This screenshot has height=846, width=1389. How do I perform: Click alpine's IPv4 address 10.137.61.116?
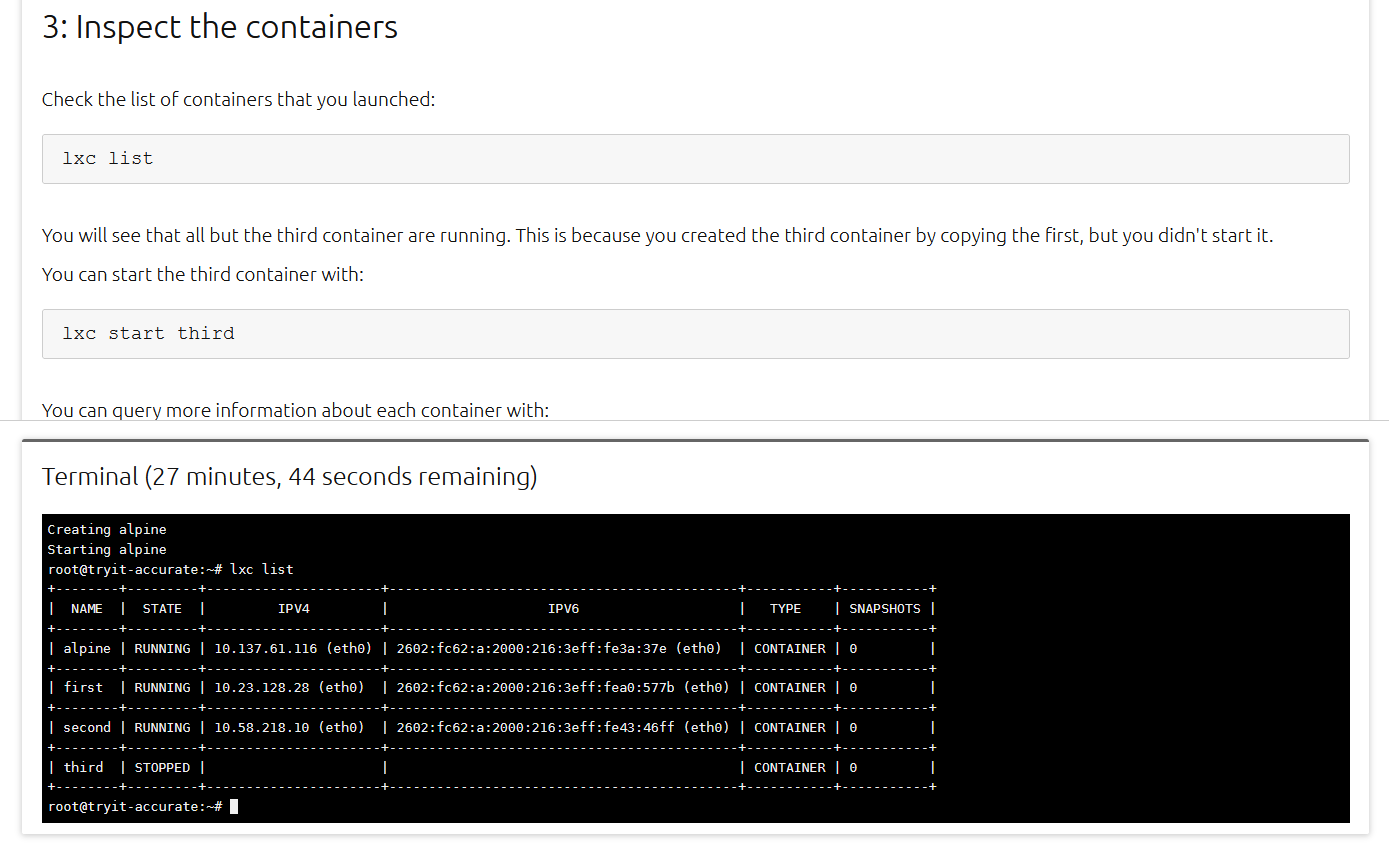266,649
